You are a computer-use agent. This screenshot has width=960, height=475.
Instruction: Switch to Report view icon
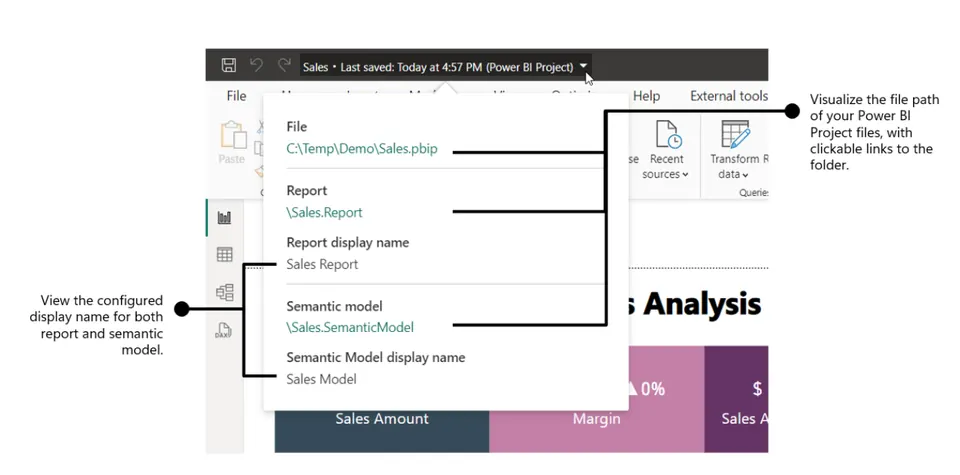coord(225,217)
